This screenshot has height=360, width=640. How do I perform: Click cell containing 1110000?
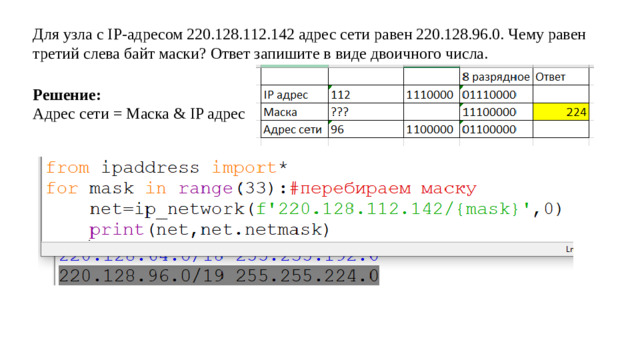click(431, 95)
